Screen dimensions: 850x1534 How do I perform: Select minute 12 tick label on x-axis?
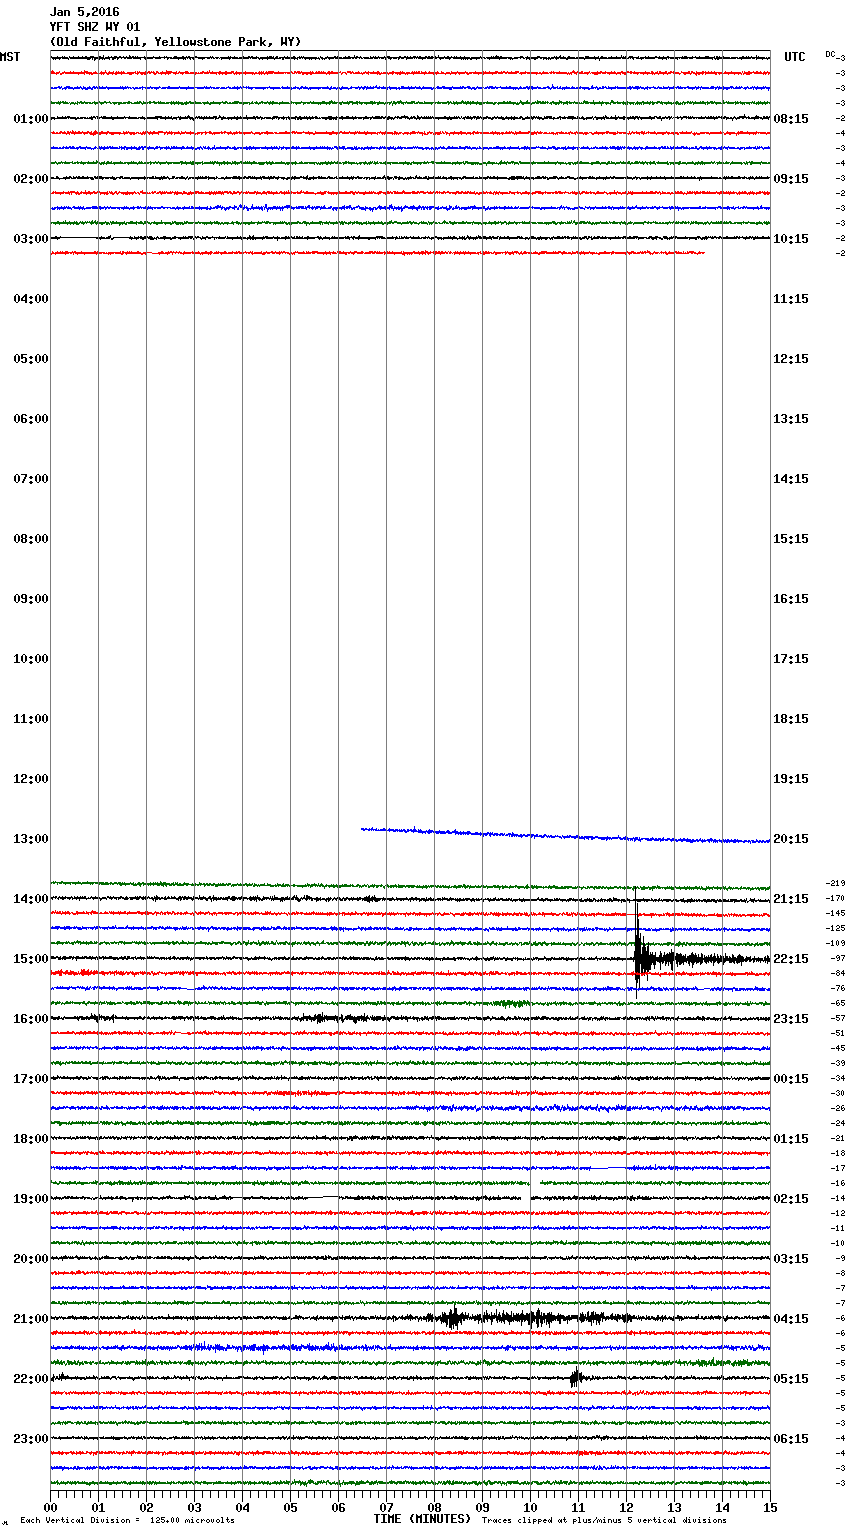click(x=626, y=1507)
